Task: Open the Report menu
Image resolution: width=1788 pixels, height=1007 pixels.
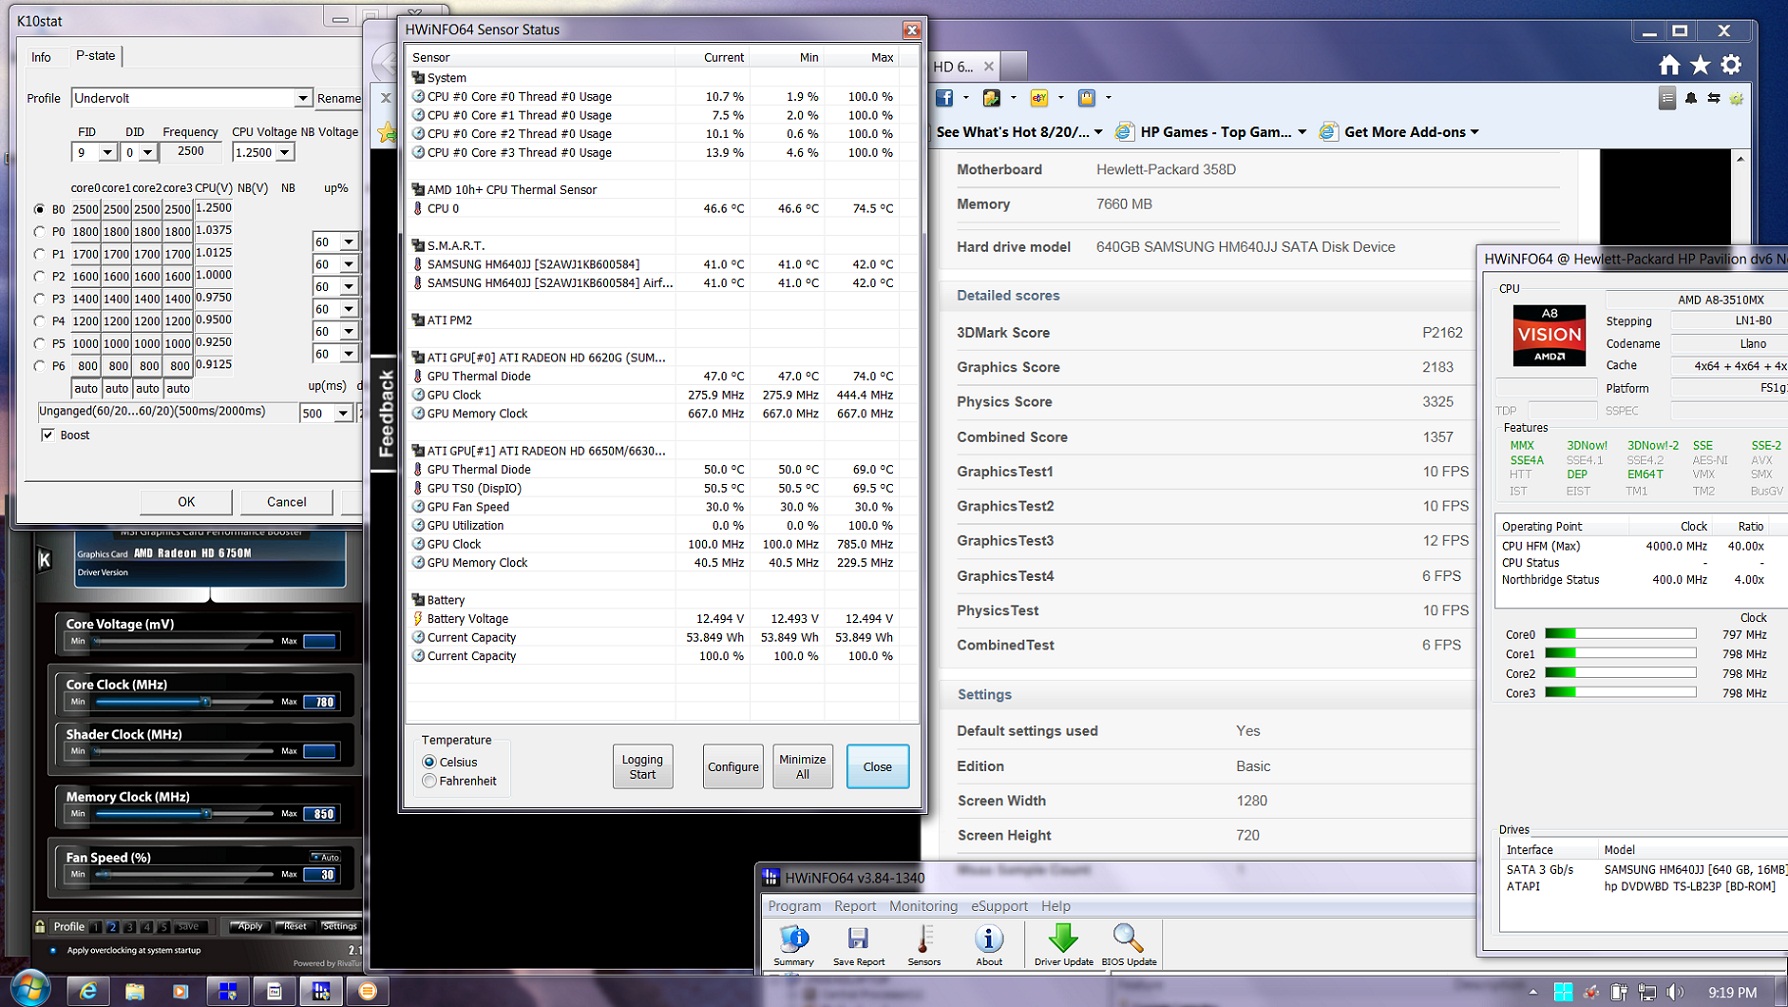Action: [x=855, y=906]
